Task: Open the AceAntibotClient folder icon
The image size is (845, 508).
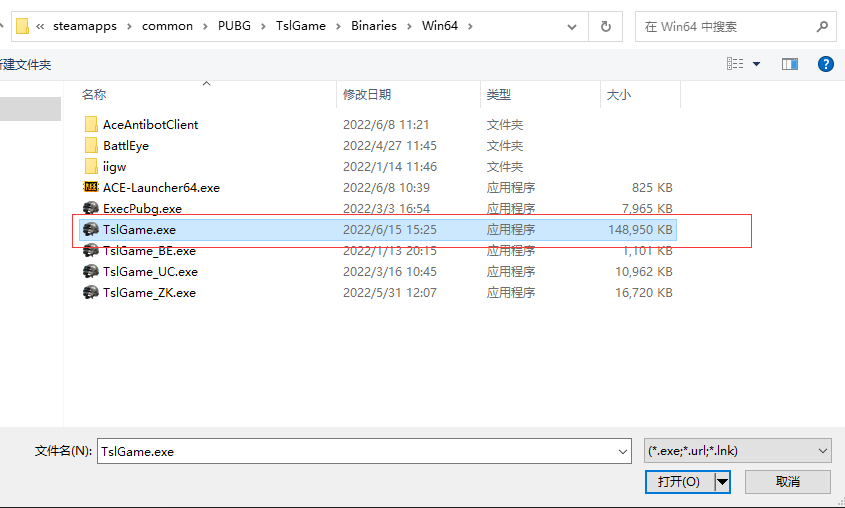Action: pyautogui.click(x=91, y=124)
